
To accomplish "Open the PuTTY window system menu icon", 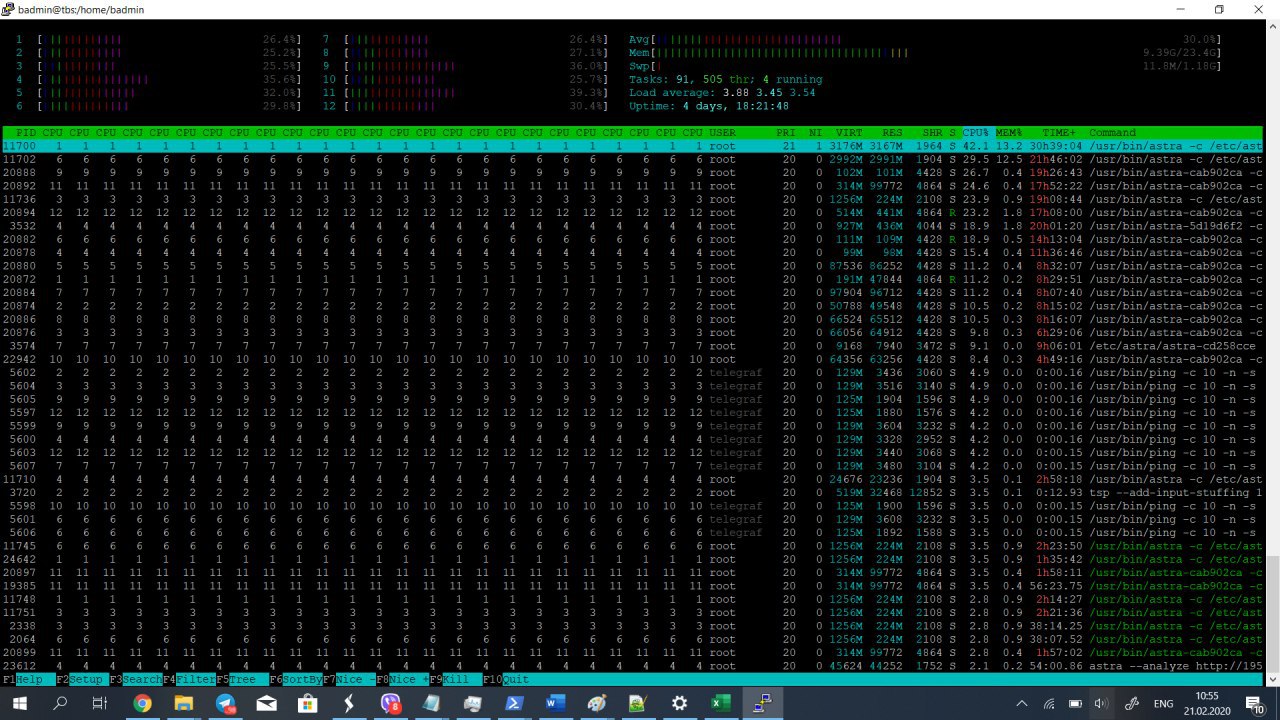I will [x=10, y=9].
